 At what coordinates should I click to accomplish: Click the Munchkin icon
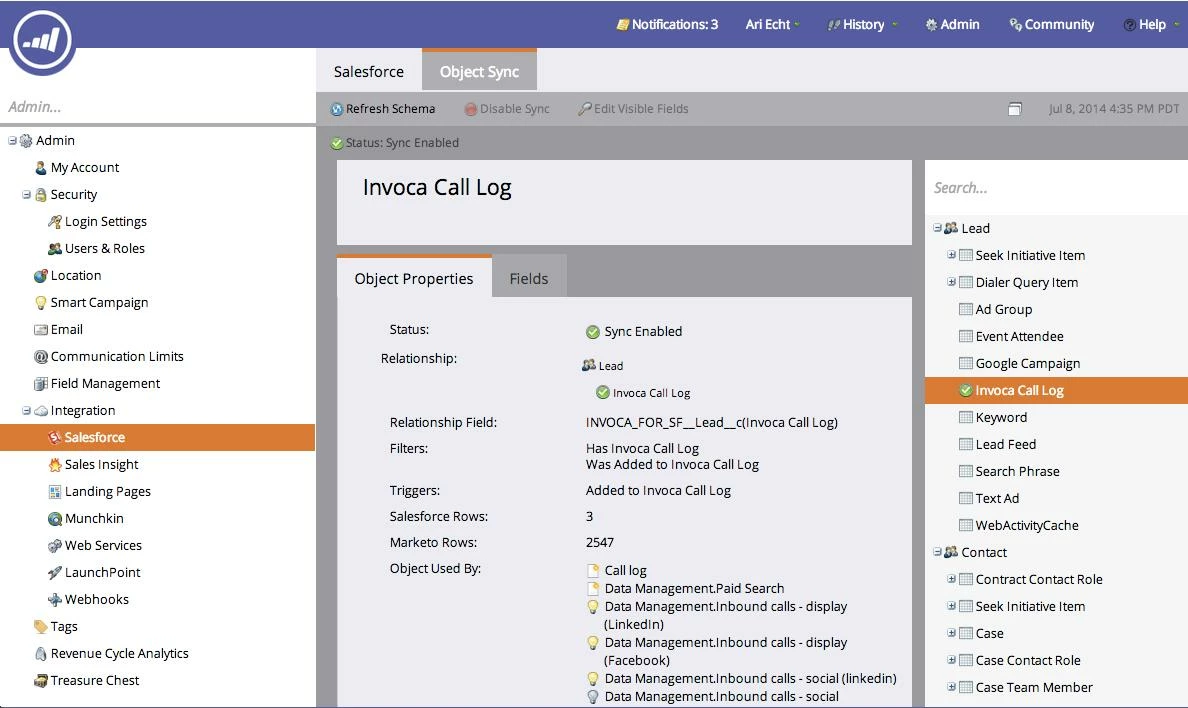55,518
